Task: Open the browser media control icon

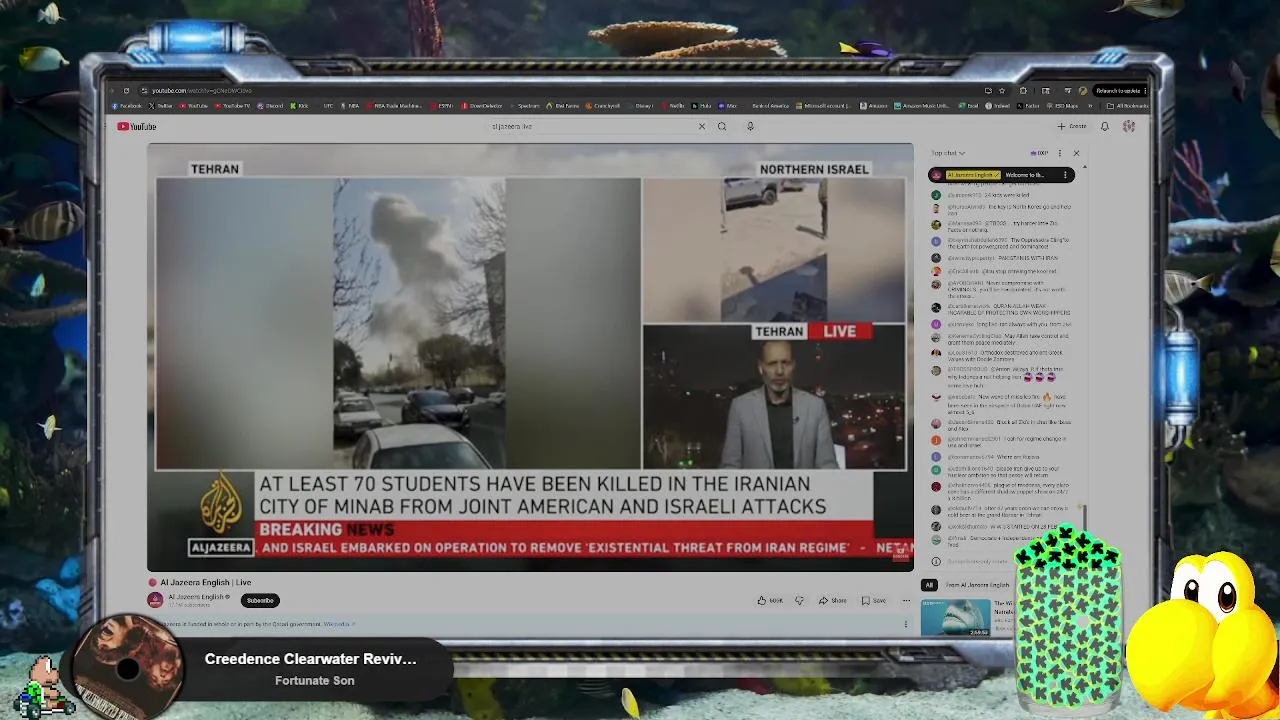Action: [1067, 91]
